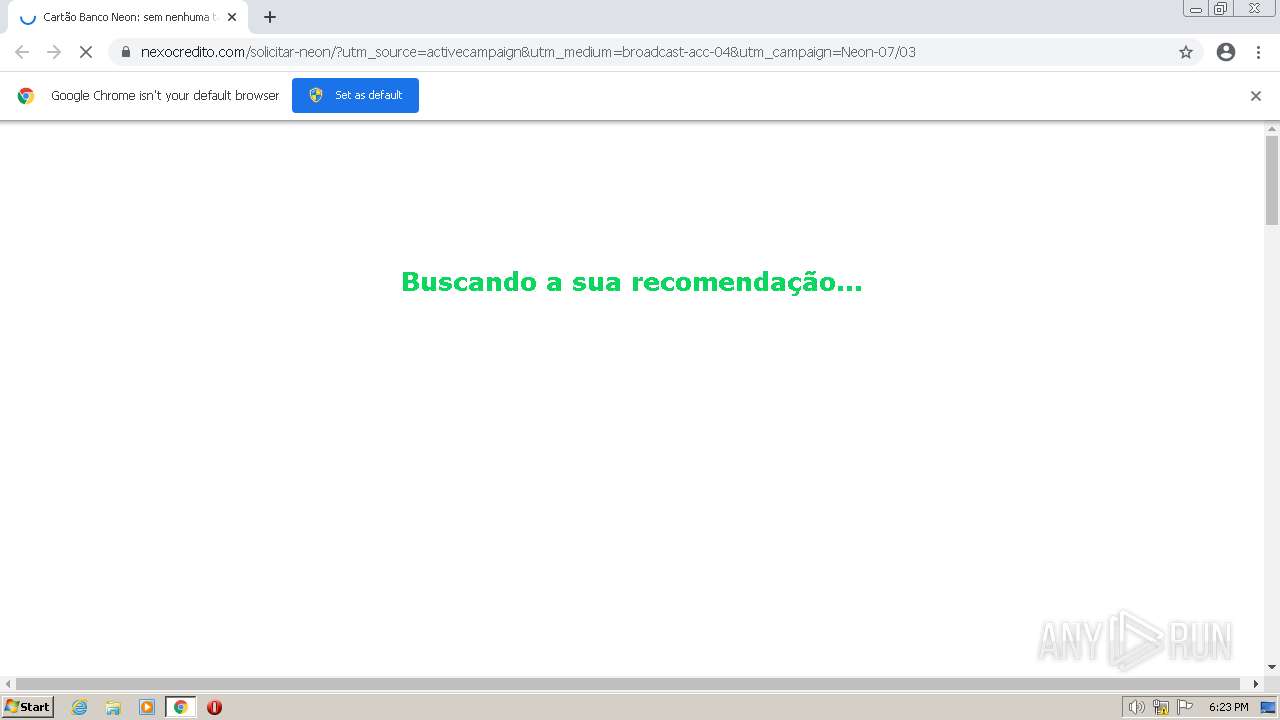The height and width of the screenshot is (720, 1280).
Task: Click the 6:23 PM clock
Action: pyautogui.click(x=1228, y=707)
